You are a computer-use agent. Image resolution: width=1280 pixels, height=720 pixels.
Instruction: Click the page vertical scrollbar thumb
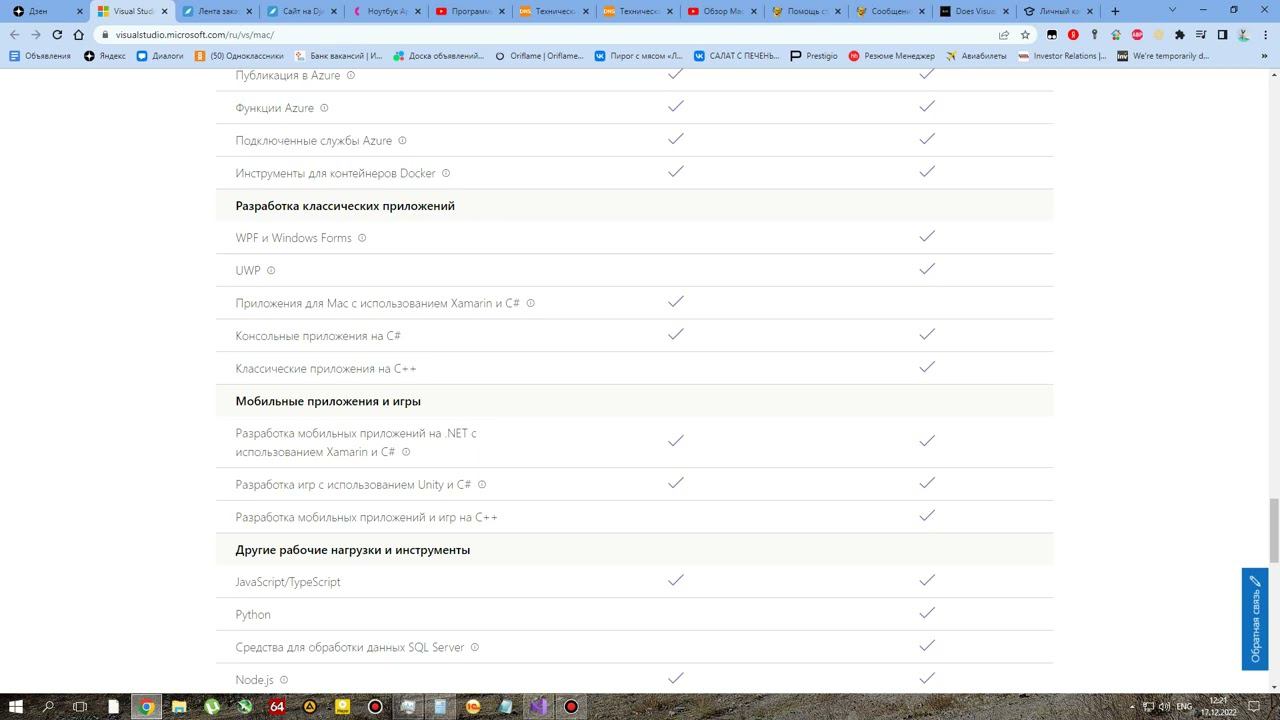pyautogui.click(x=1274, y=530)
